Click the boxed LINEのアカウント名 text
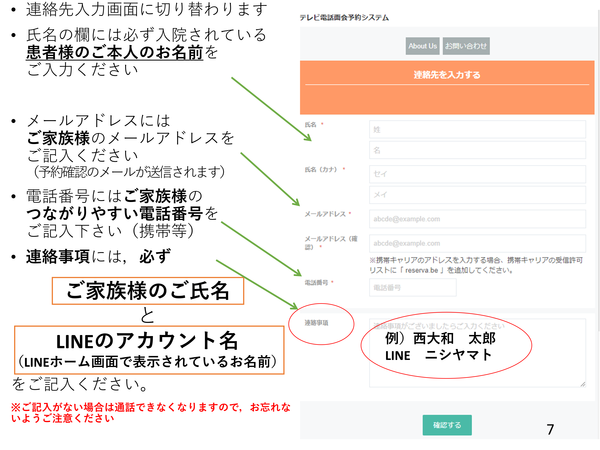Image resolution: width=600 pixels, height=450 pixels. (x=147, y=346)
